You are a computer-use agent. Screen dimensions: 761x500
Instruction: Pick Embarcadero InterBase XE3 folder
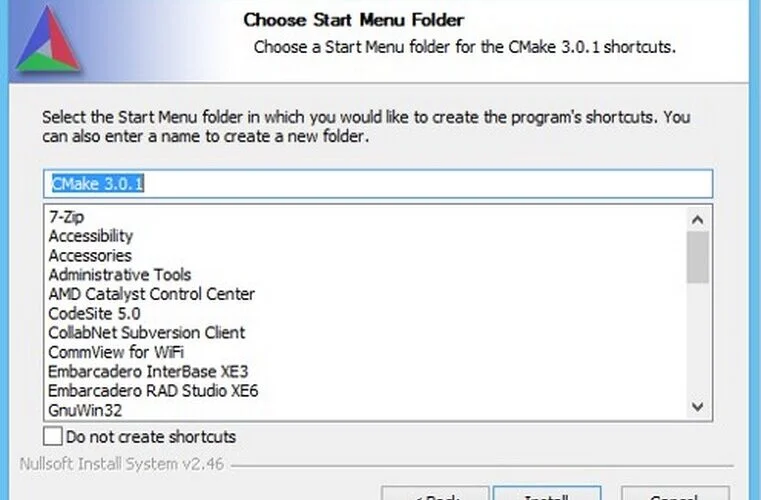tap(148, 371)
